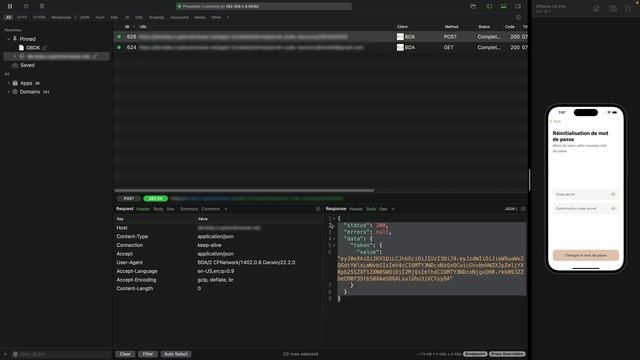Select the WebSocket filter tab

[61, 18]
